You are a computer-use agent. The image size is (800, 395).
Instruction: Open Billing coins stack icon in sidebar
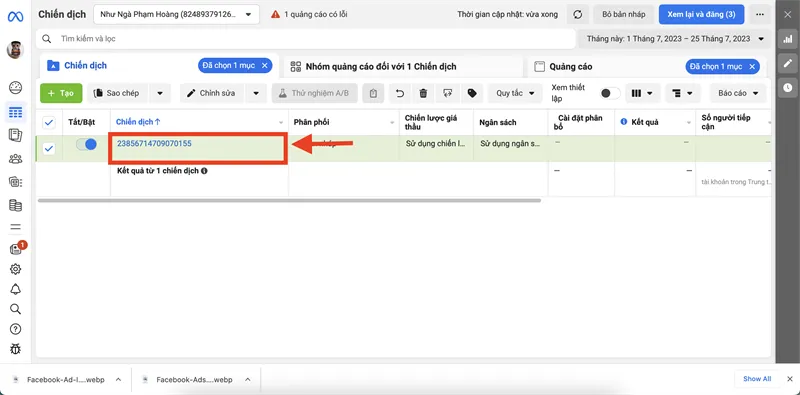(15, 206)
